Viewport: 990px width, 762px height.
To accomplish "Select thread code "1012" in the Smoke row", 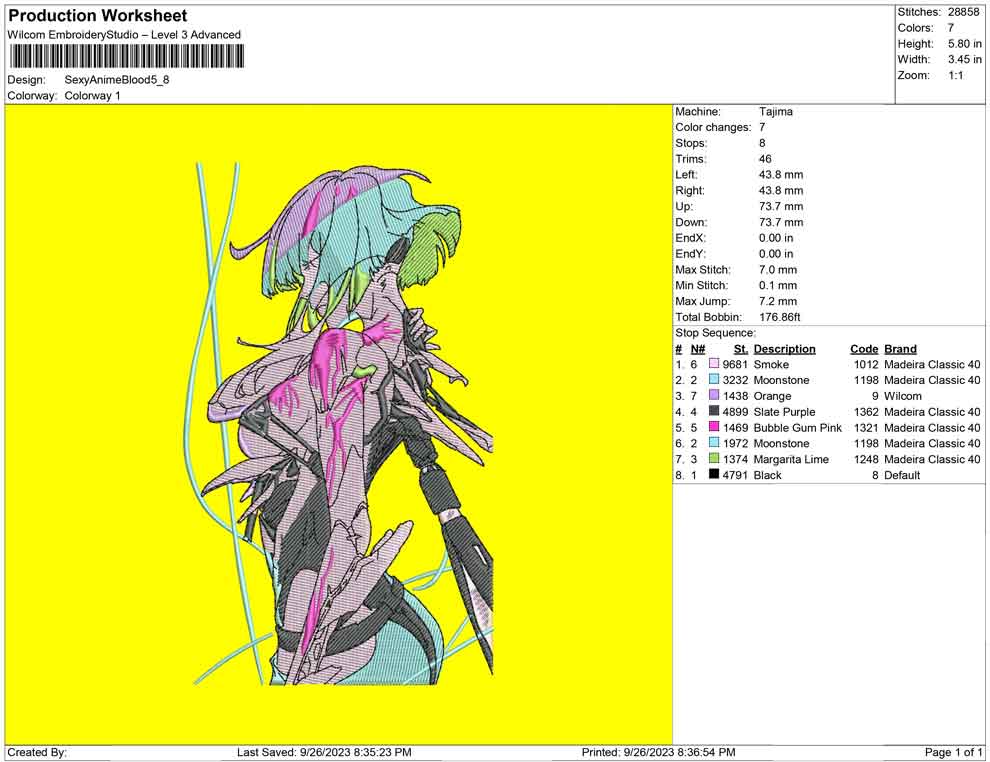I will tap(866, 364).
